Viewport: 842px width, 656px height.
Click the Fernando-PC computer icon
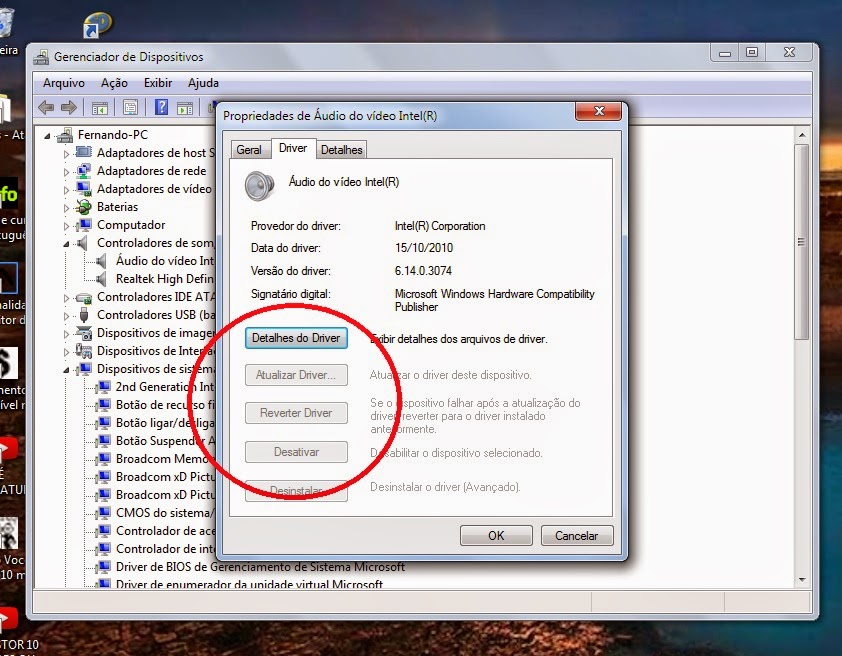[65, 135]
